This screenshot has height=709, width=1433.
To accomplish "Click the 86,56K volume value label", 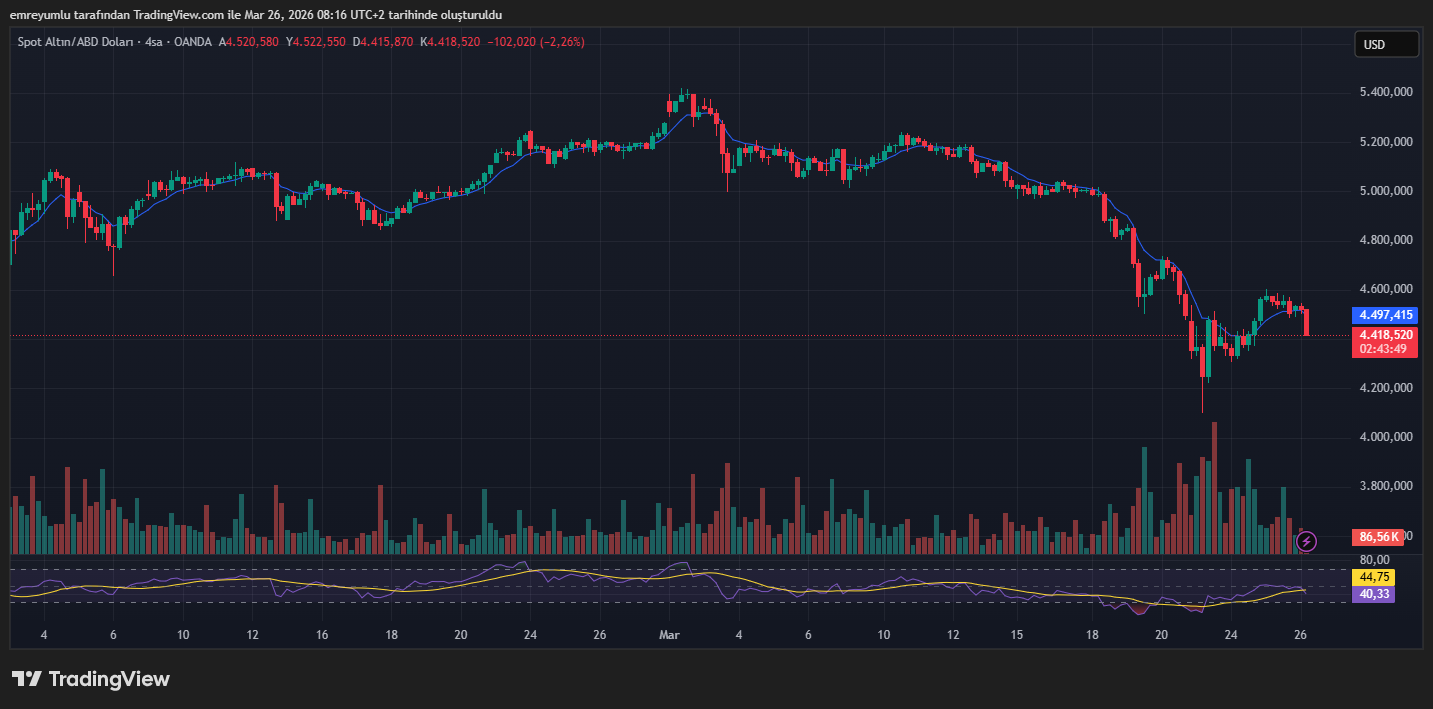I will (x=1379, y=537).
